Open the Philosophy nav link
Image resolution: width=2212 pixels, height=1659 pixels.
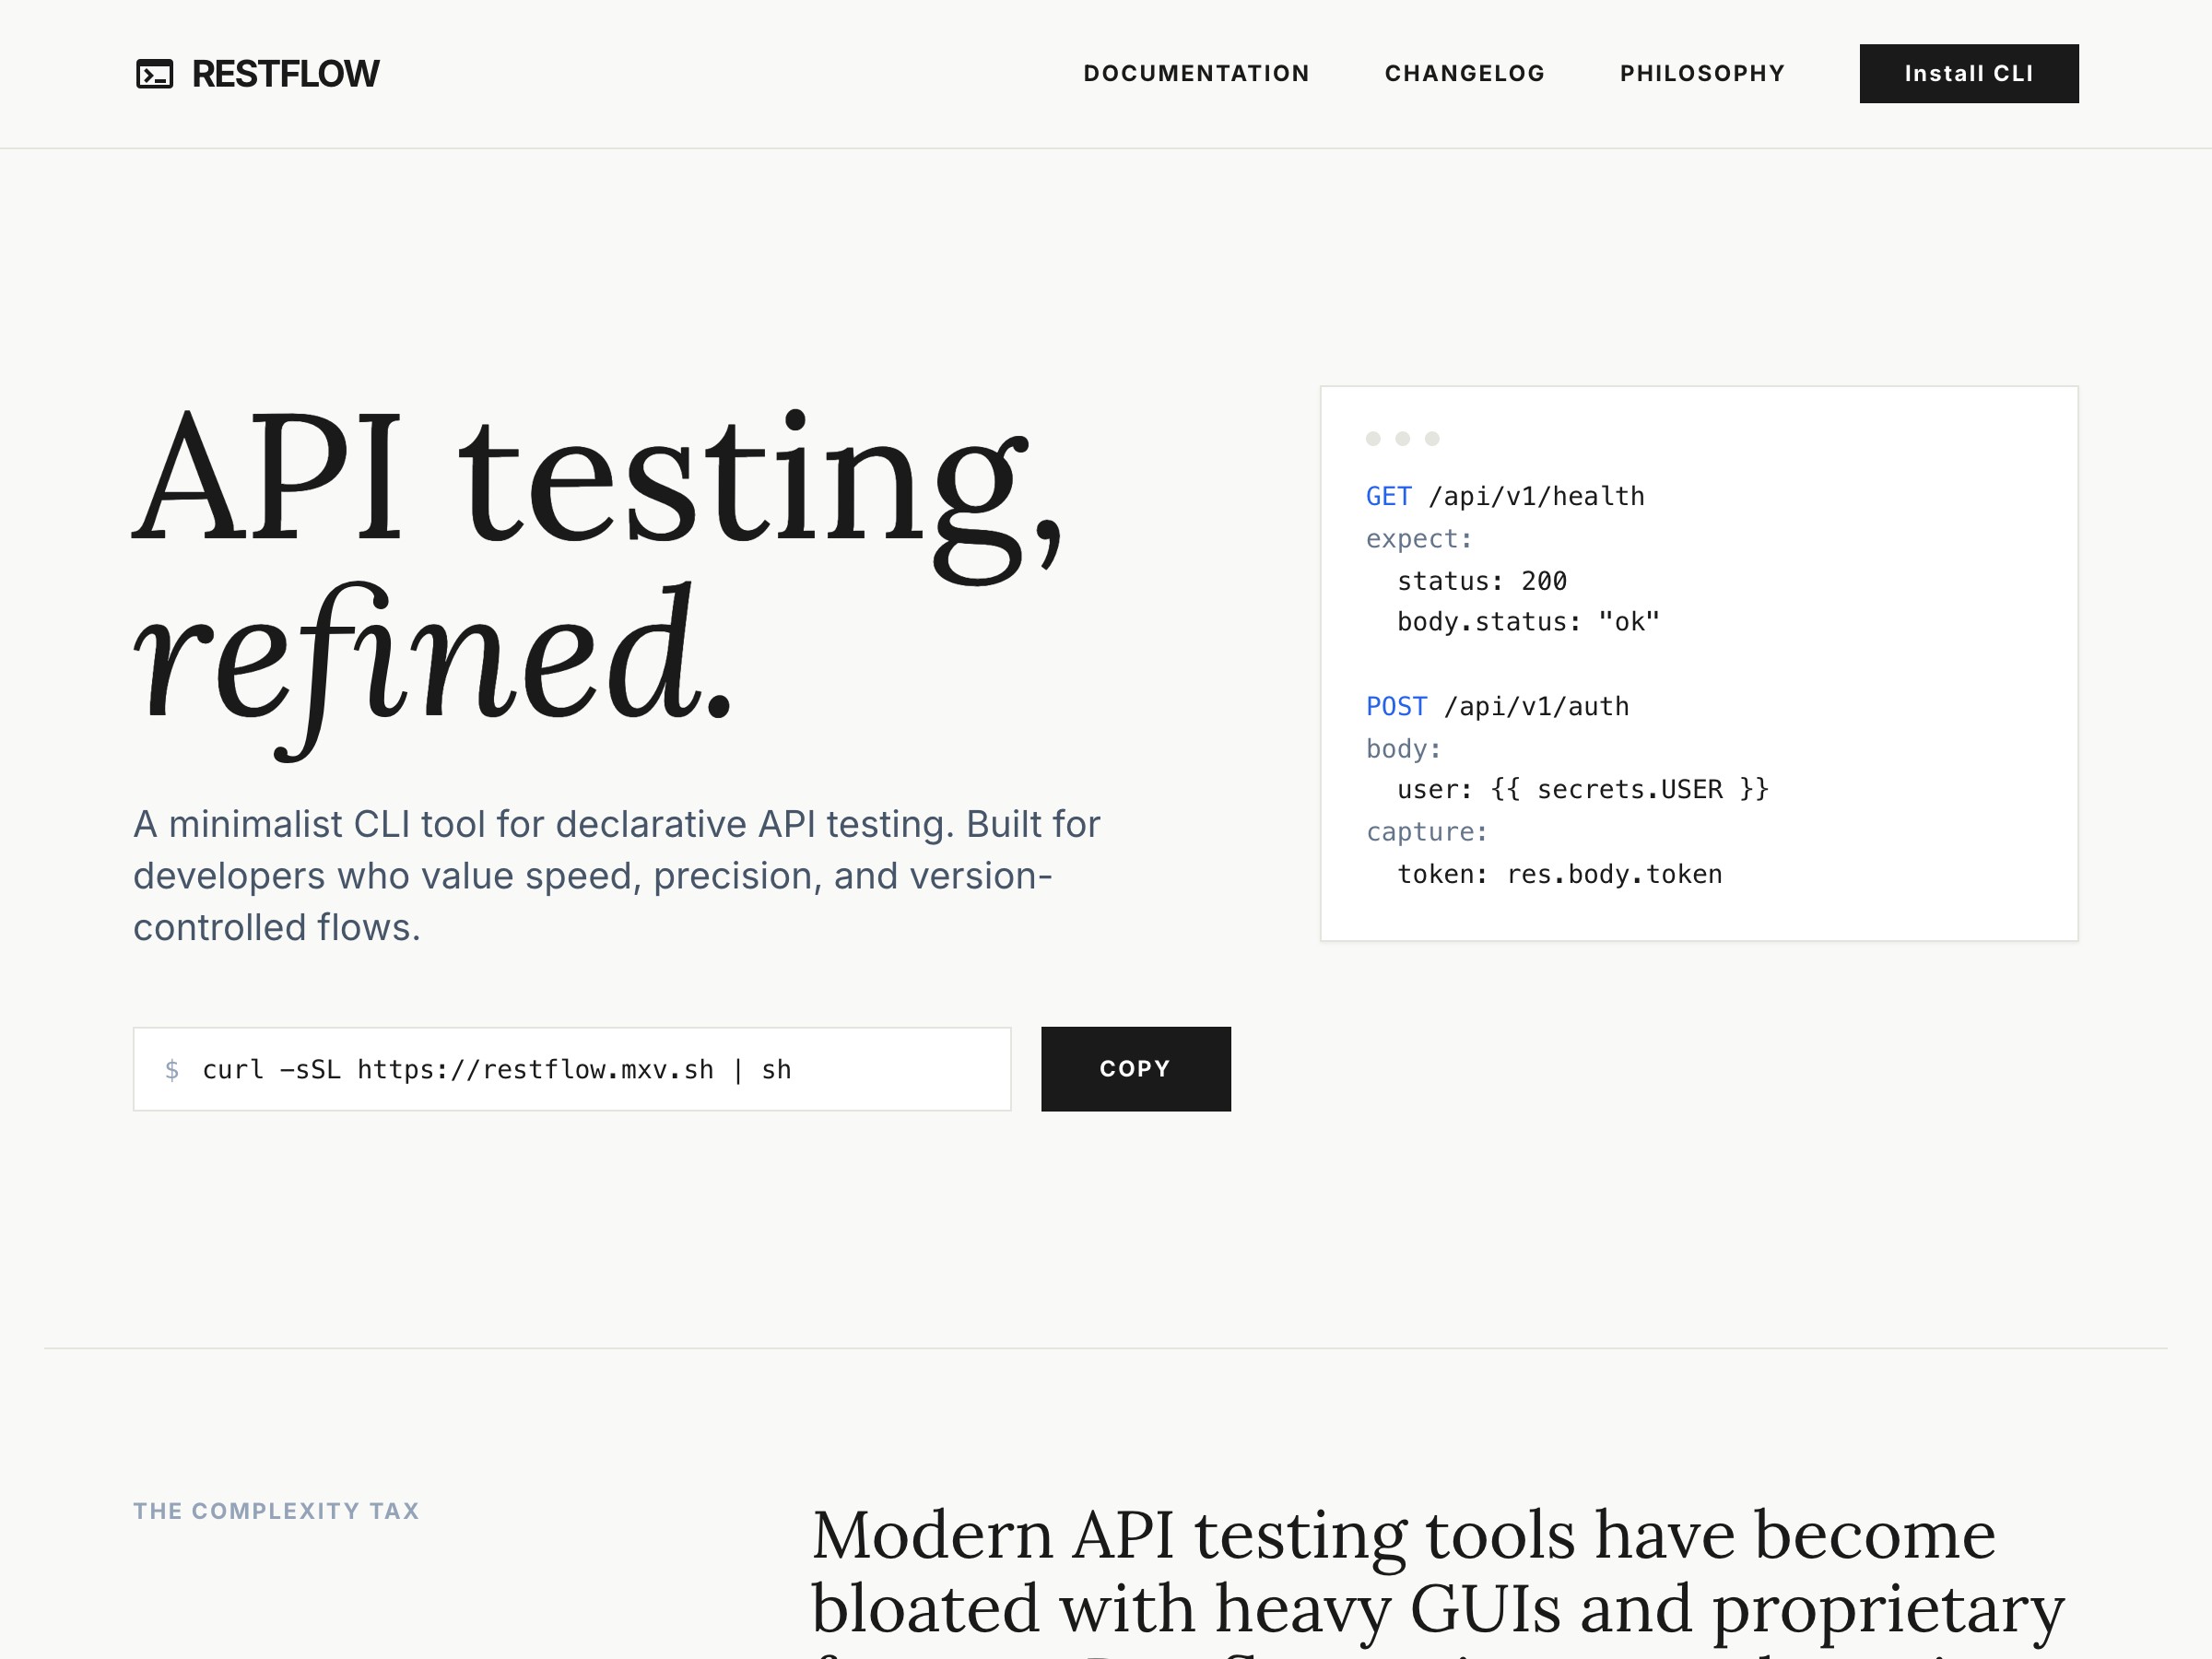tap(1702, 74)
